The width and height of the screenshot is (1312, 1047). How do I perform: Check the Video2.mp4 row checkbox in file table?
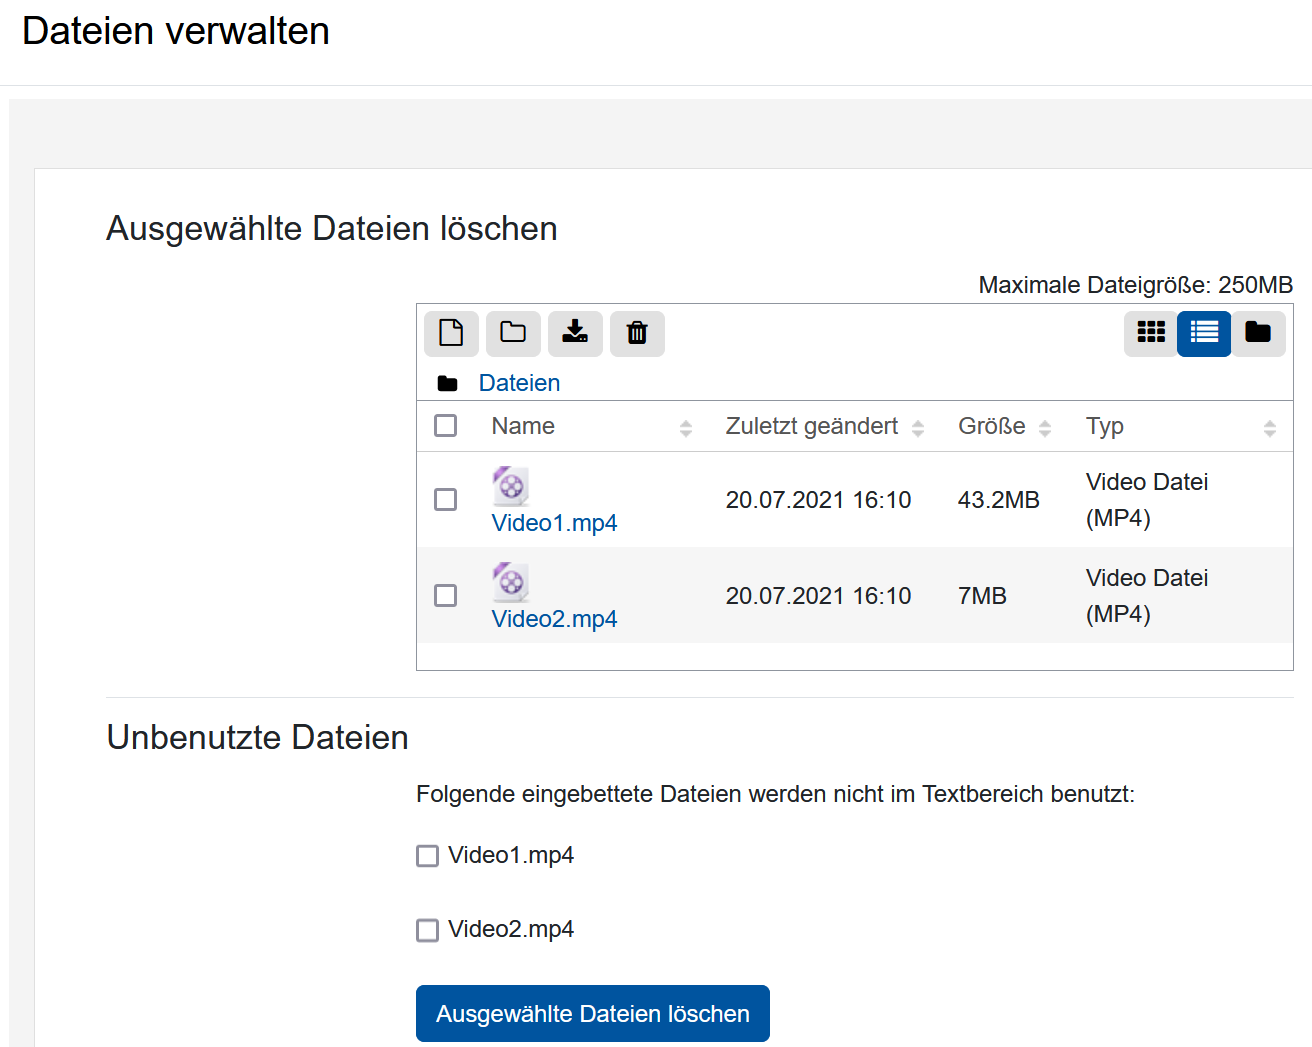pos(446,596)
